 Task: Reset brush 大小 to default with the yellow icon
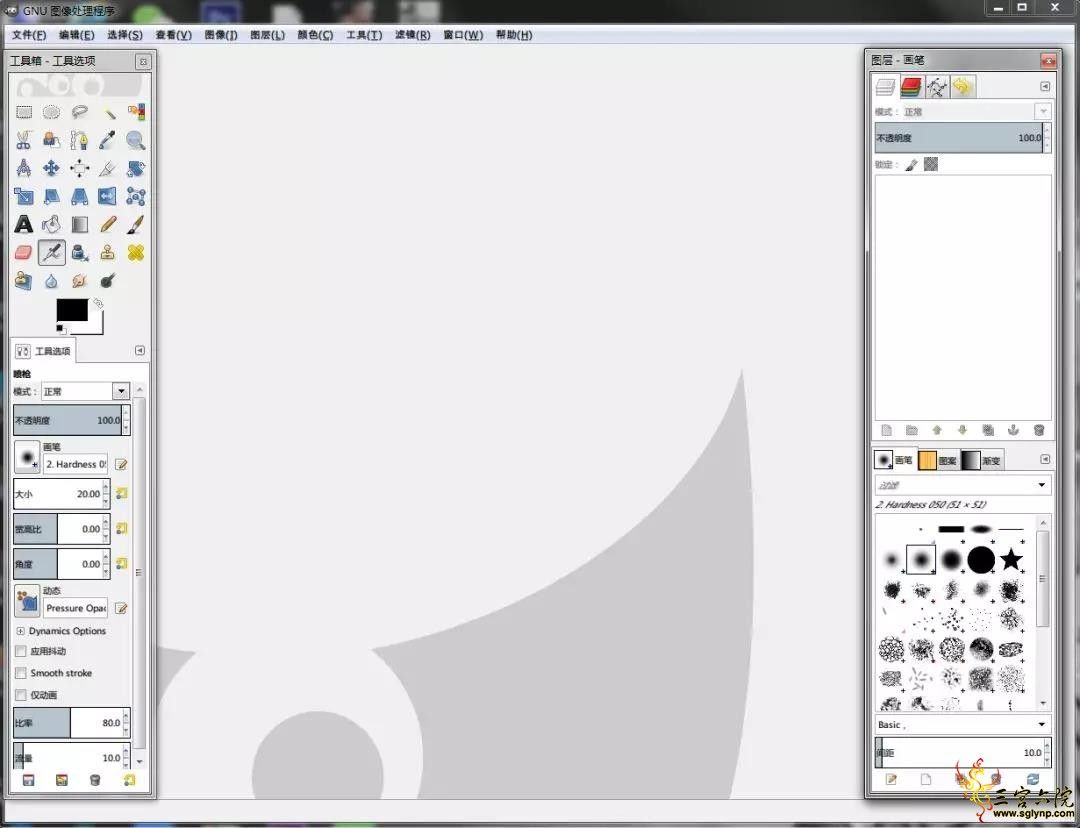[x=122, y=493]
